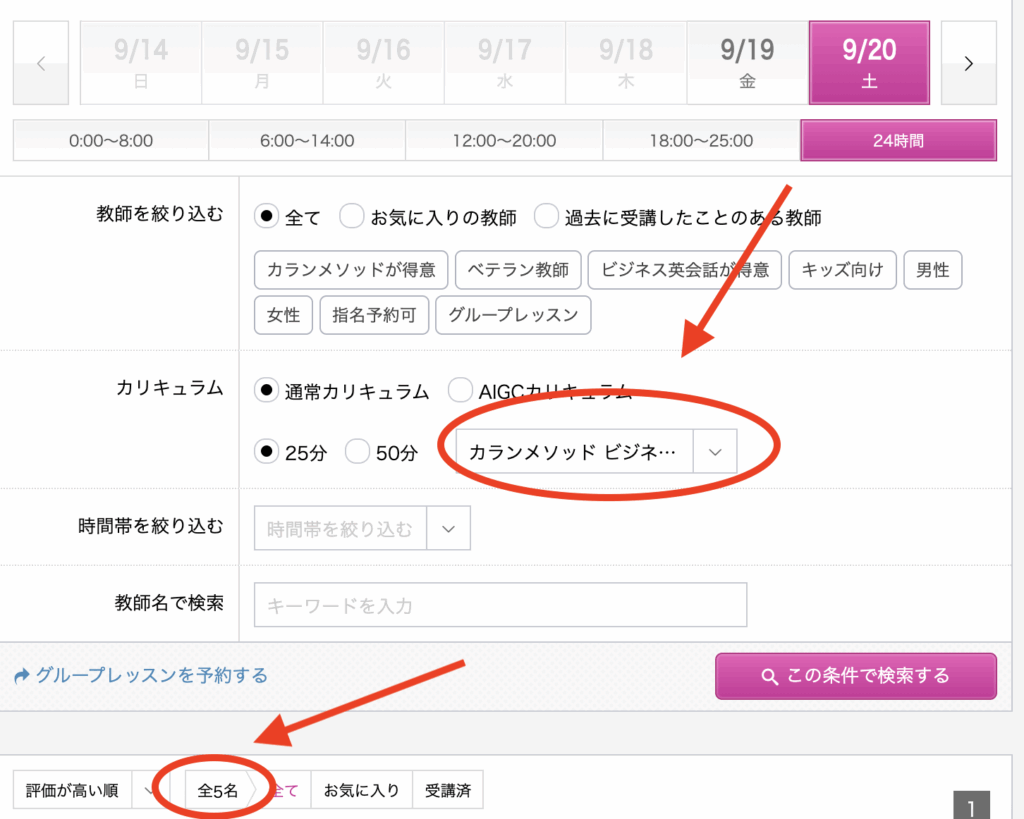Click the share arrow icon beside グループレッスンを予約する
1024x819 pixels.
coord(22,676)
